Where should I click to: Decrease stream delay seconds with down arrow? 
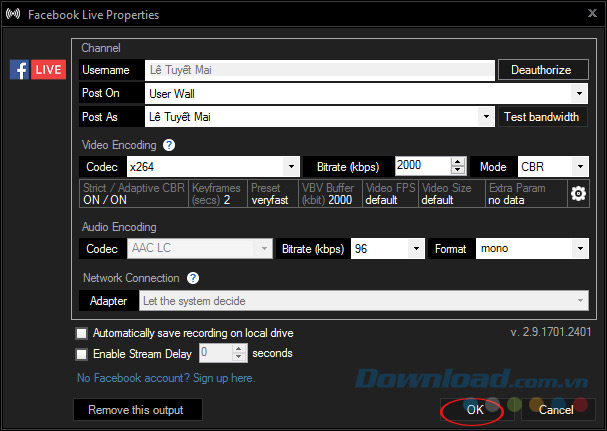pos(239,357)
